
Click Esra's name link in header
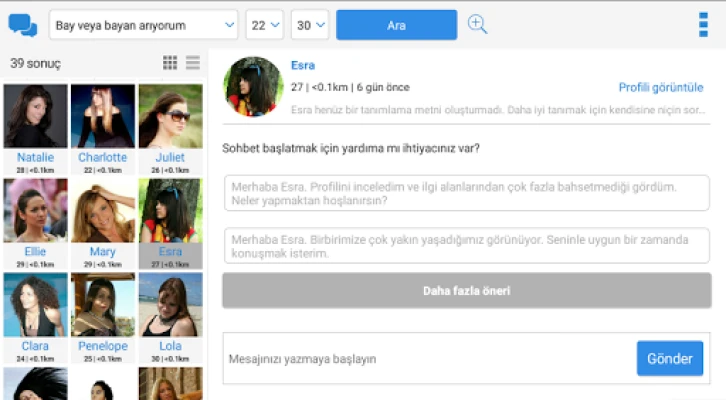[x=302, y=66]
